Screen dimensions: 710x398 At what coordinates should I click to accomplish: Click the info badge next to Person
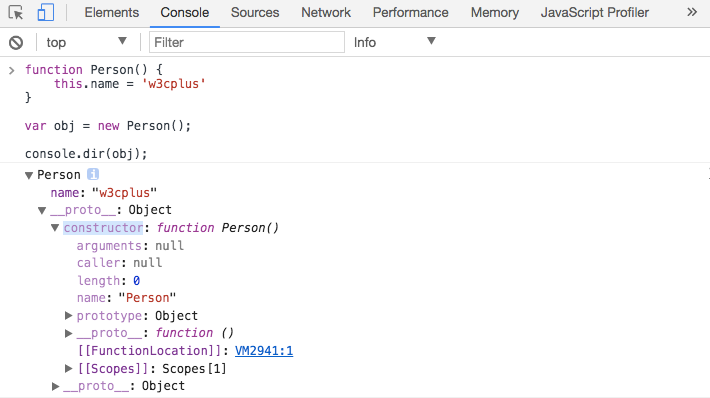(93, 174)
